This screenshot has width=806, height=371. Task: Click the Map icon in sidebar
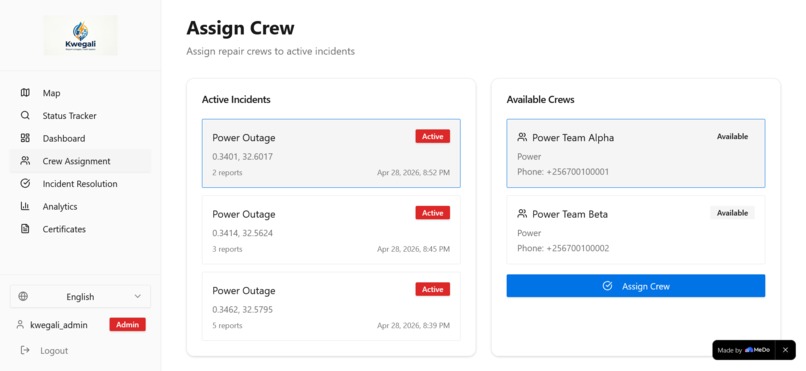coord(25,92)
